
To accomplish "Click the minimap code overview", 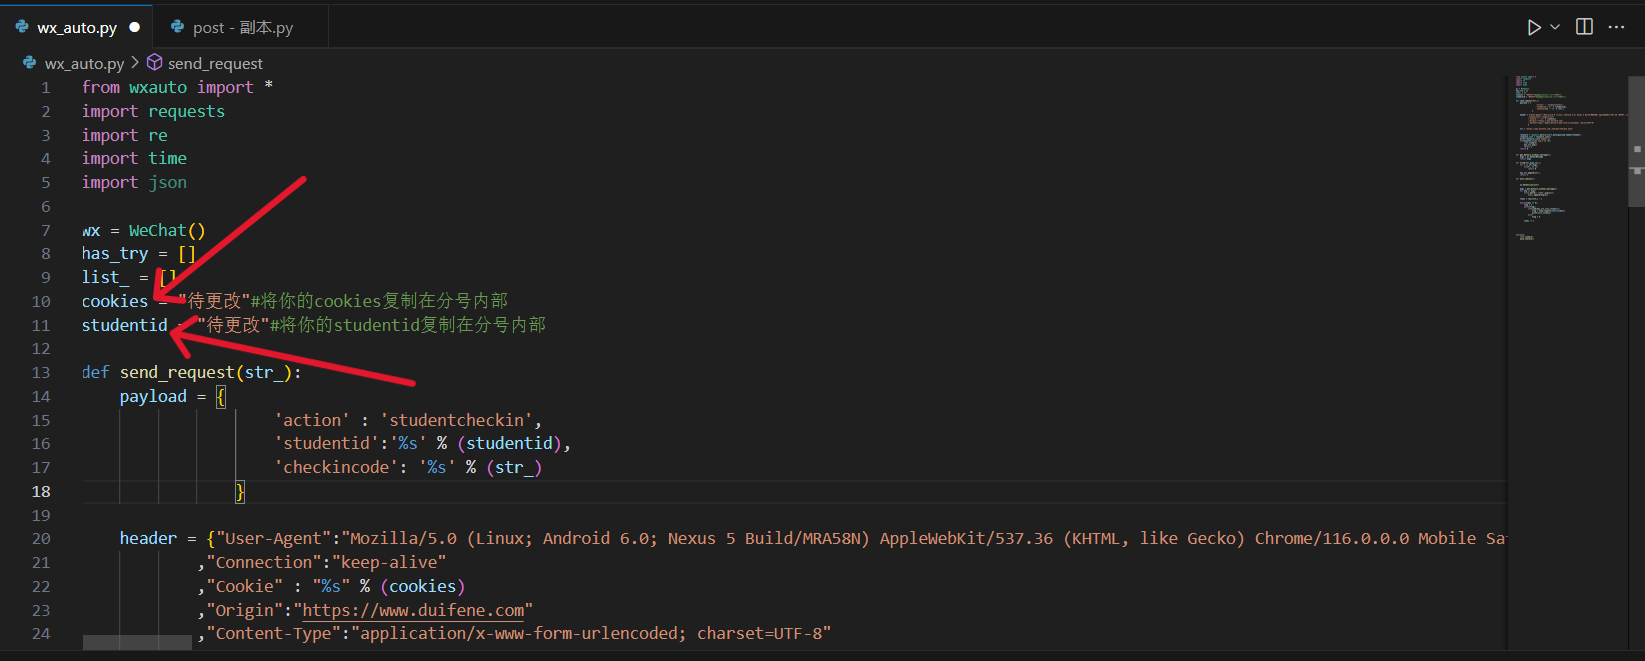I will coord(1565,160).
